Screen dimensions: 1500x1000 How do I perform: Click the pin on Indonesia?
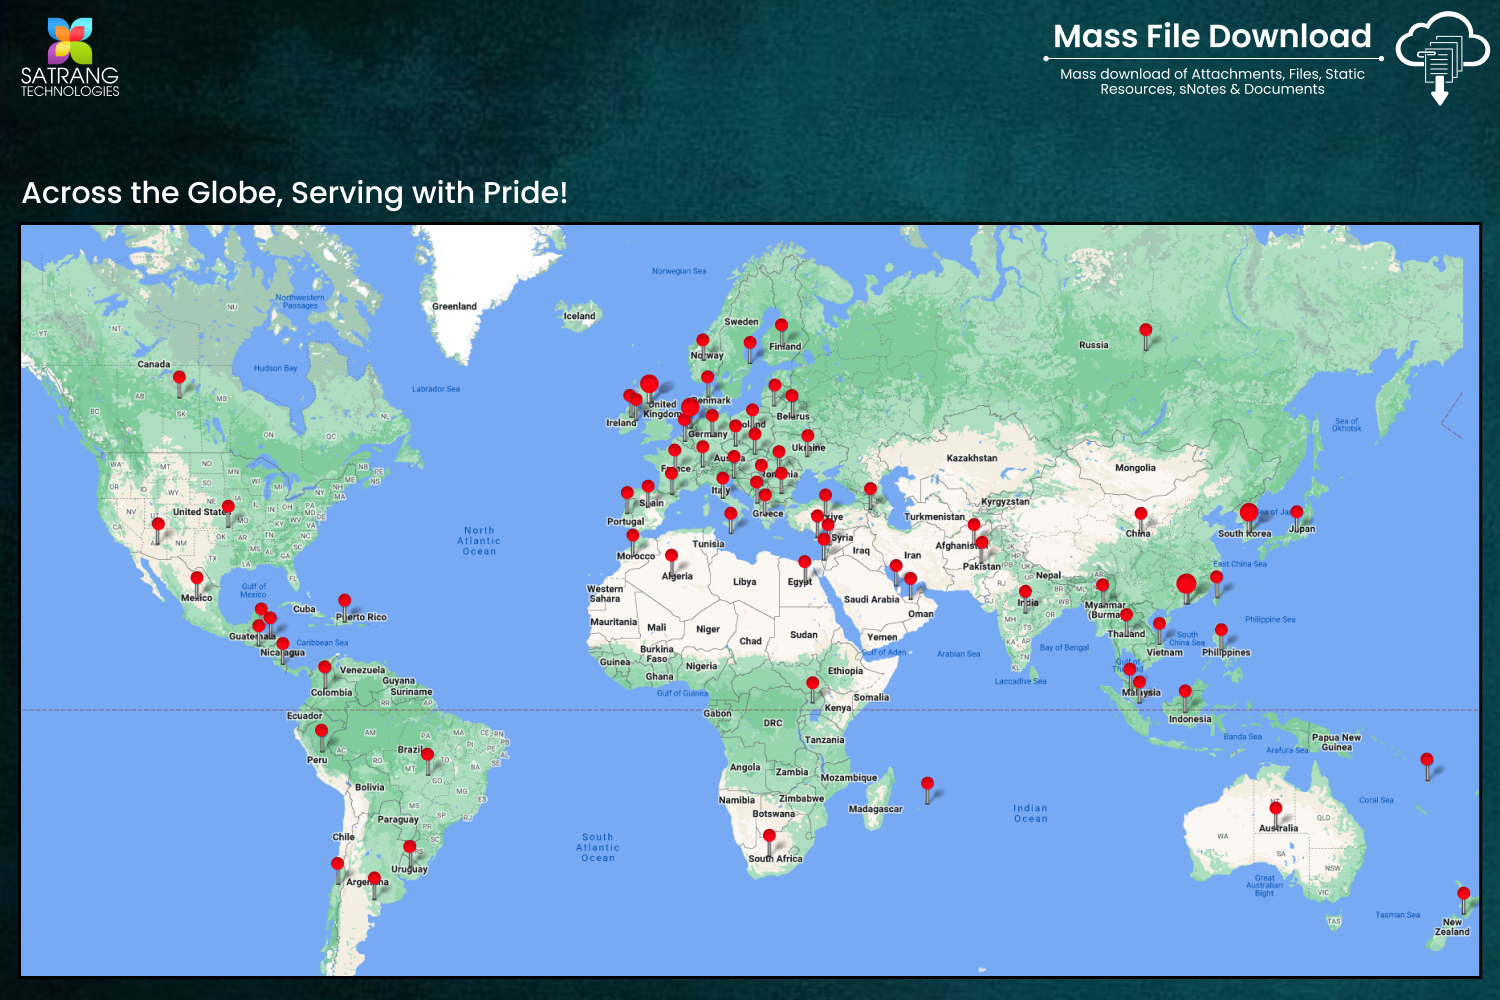click(1185, 692)
